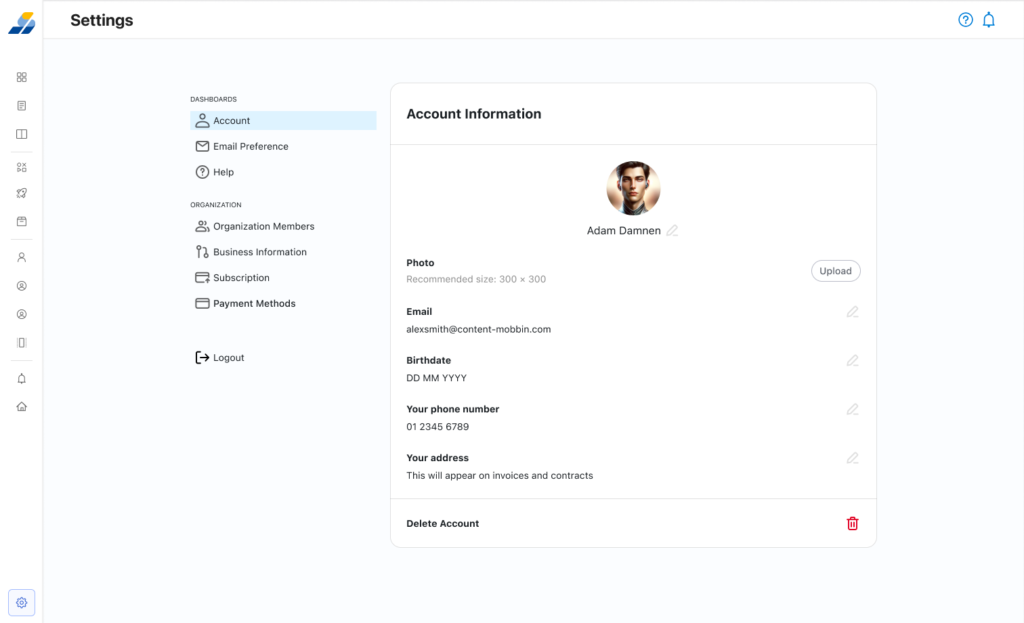1024x623 pixels.
Task: Click the rocket icon in left sidebar
Action: pyautogui.click(x=22, y=193)
